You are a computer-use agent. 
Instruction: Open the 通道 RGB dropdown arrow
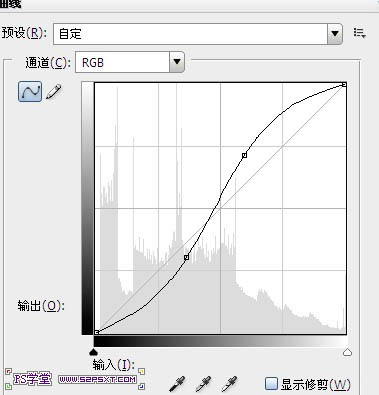(x=177, y=62)
